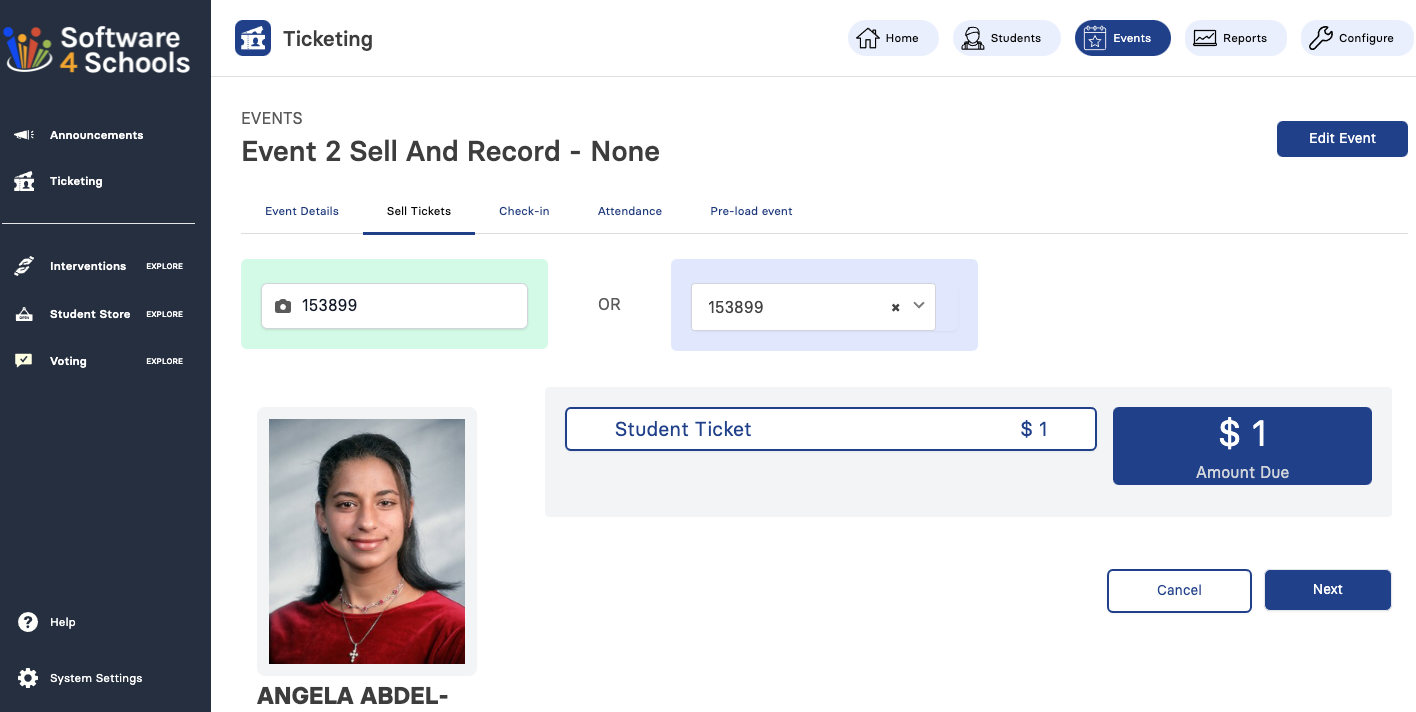Open the Home page from the navigation
This screenshot has height=712, width=1416.
[891, 38]
